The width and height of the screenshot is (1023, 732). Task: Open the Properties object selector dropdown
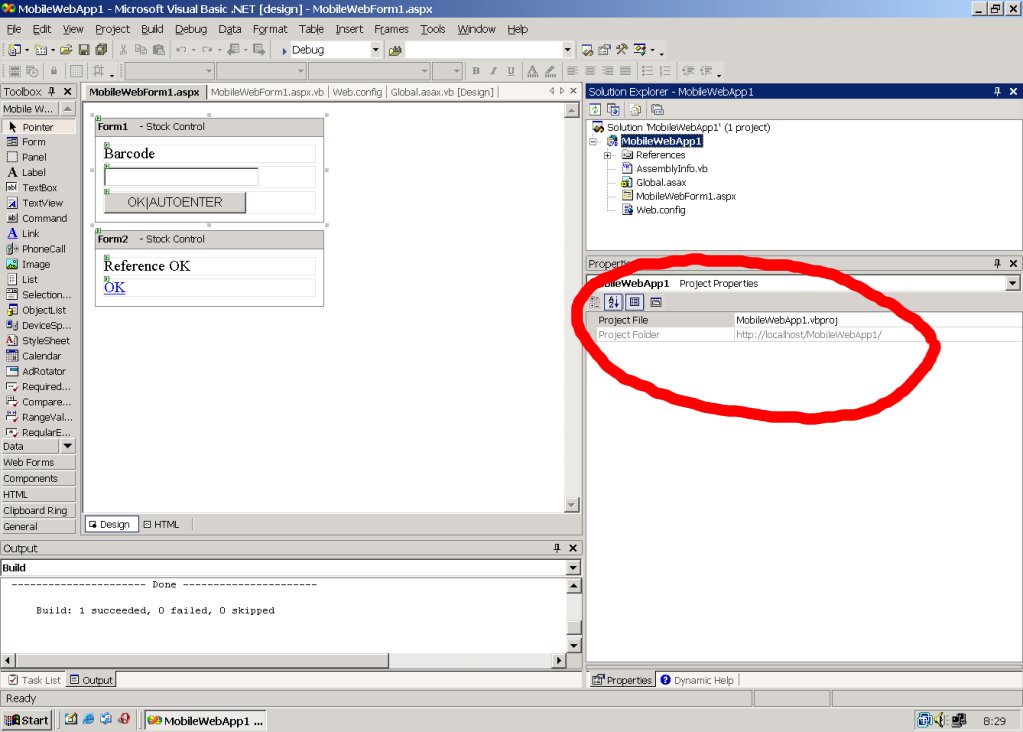[1013, 283]
